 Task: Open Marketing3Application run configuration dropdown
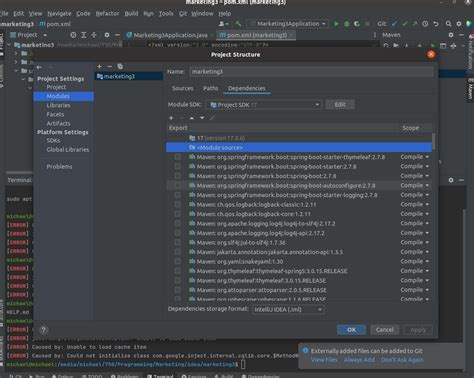288,24
